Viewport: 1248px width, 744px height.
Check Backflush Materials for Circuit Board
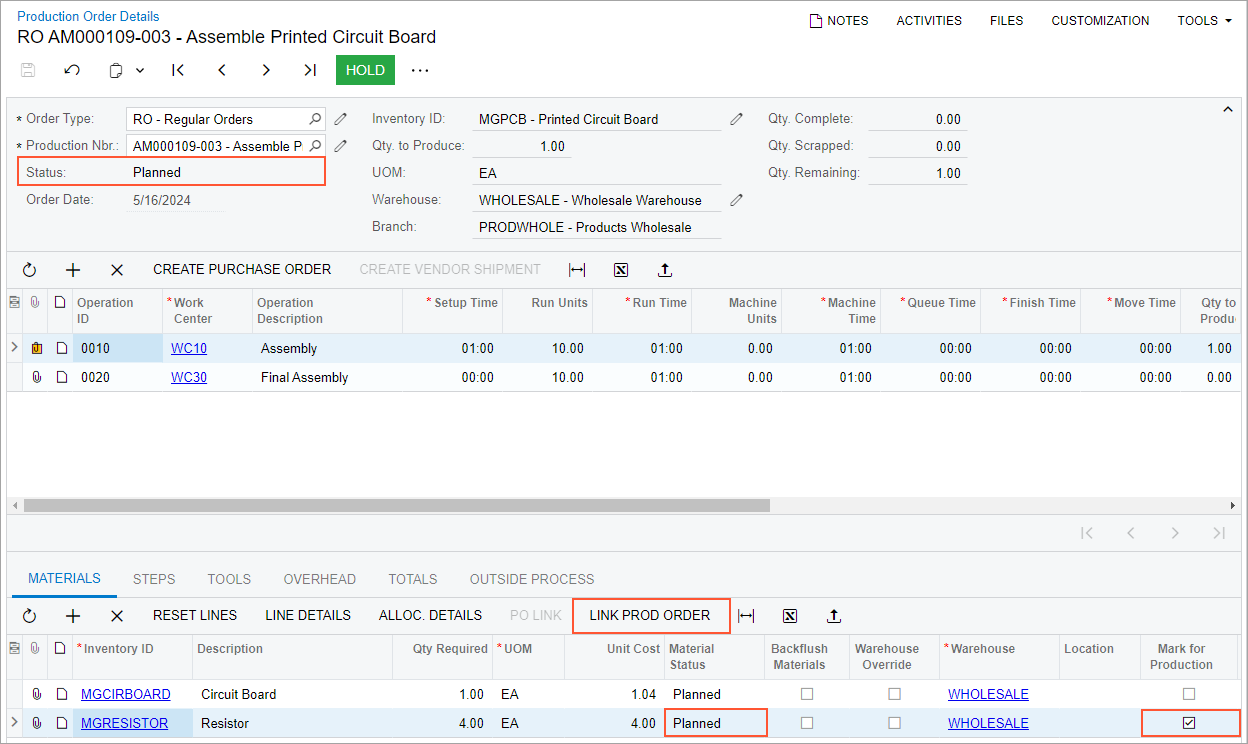pyautogui.click(x=807, y=694)
